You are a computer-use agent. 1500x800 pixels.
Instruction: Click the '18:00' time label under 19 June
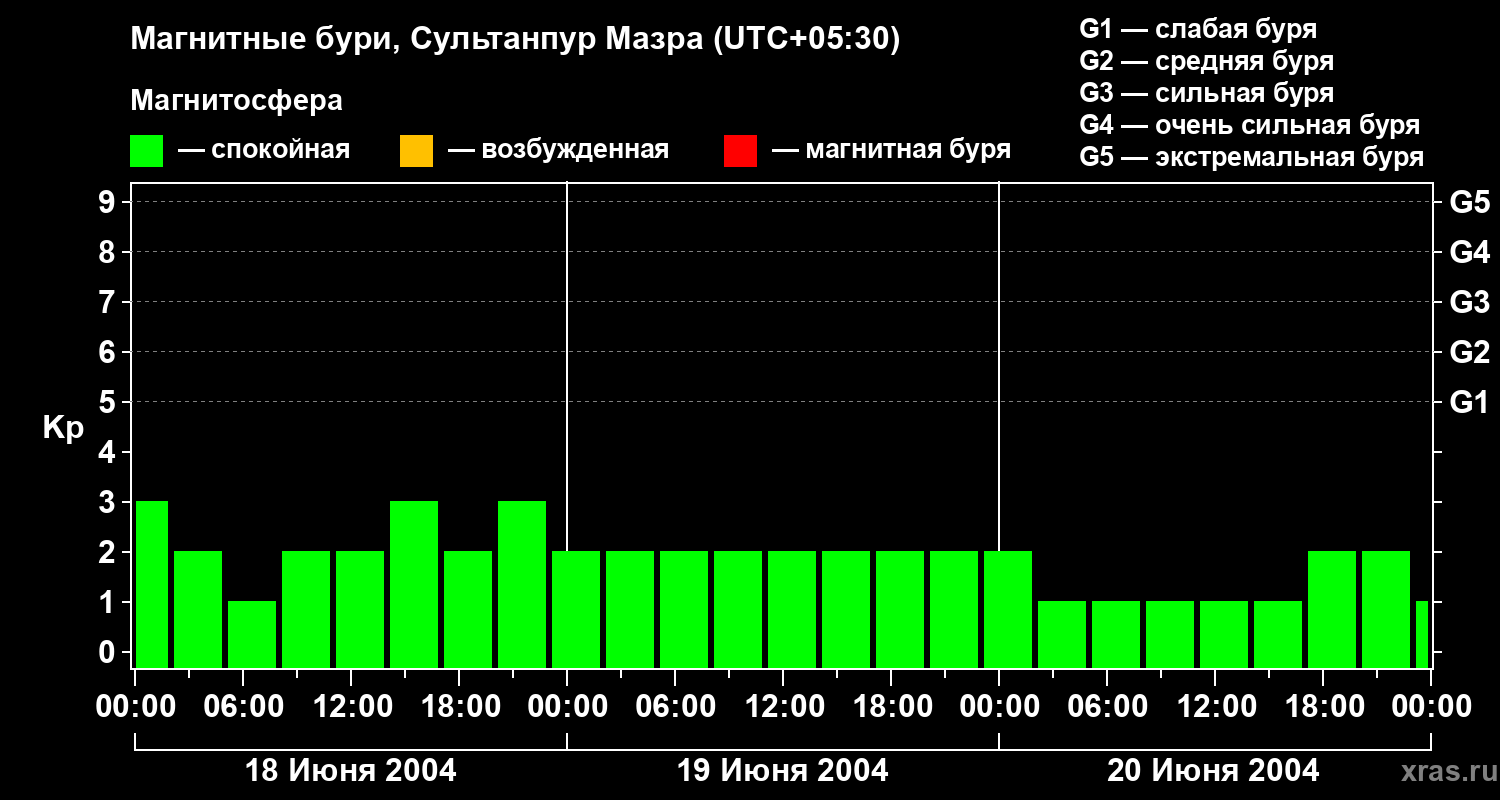891,707
